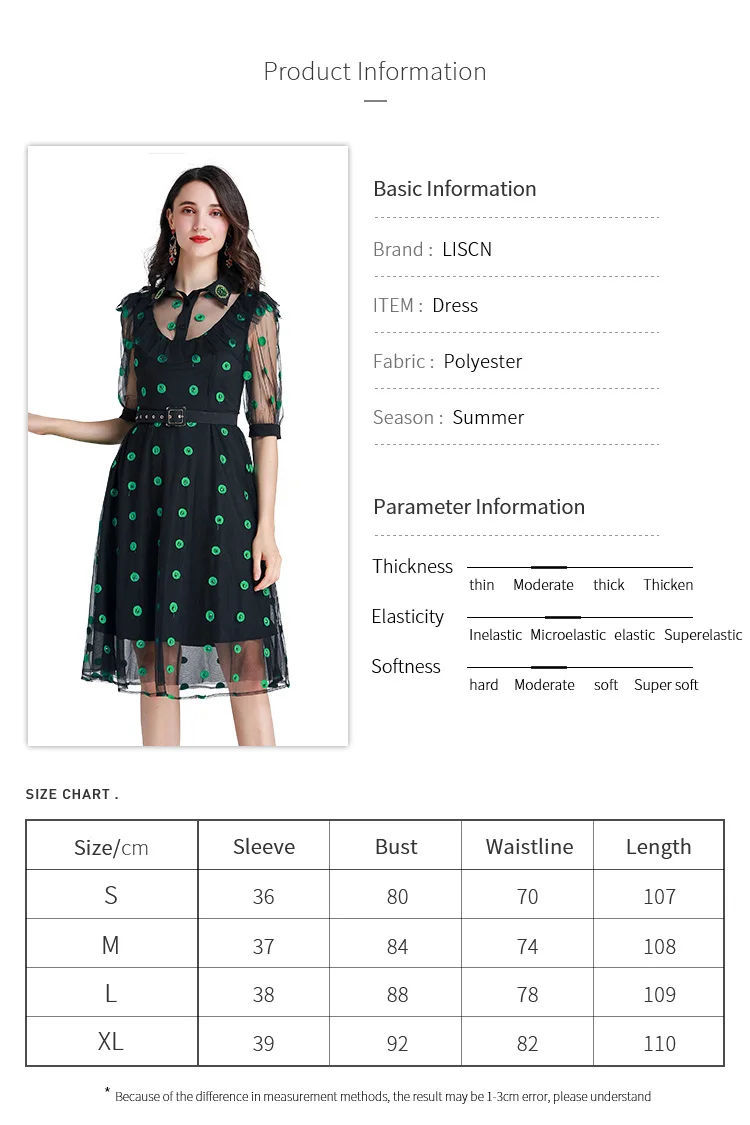Click the SIZE CHART label

(x=72, y=794)
